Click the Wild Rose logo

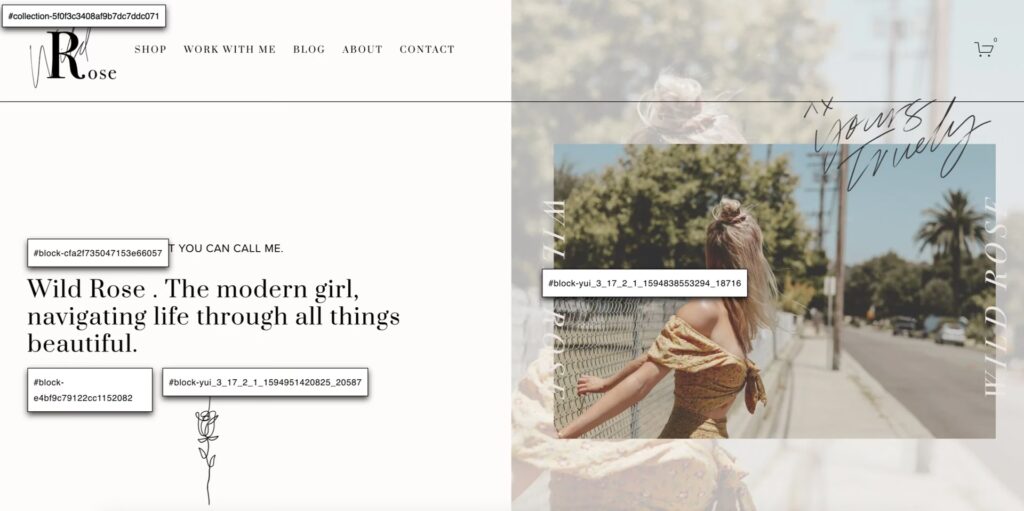tap(72, 58)
